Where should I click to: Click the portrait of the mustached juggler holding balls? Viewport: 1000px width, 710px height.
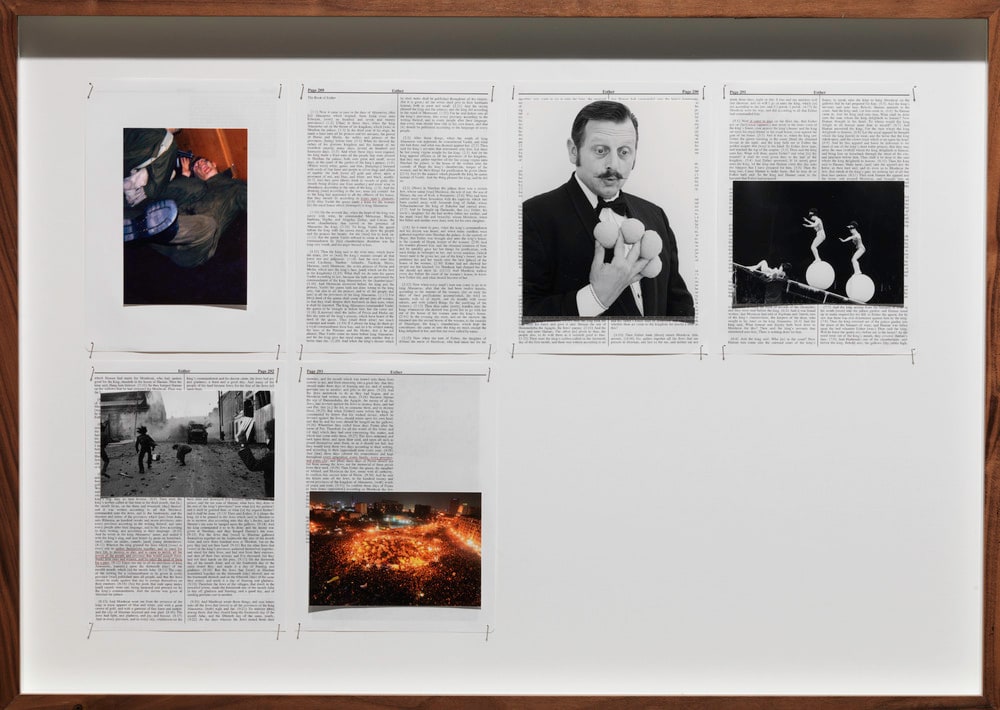608,210
